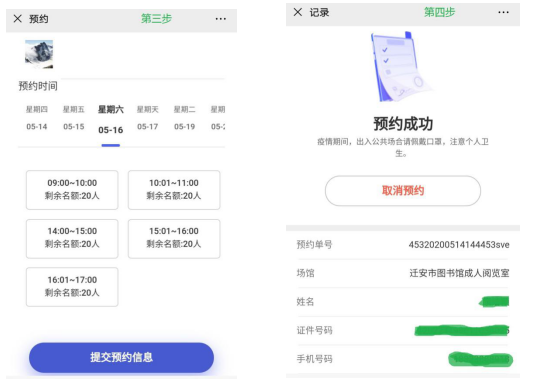This screenshot has width=533, height=388.
Task: Select the 星期二 05-19 date tab
Action: coord(185,118)
